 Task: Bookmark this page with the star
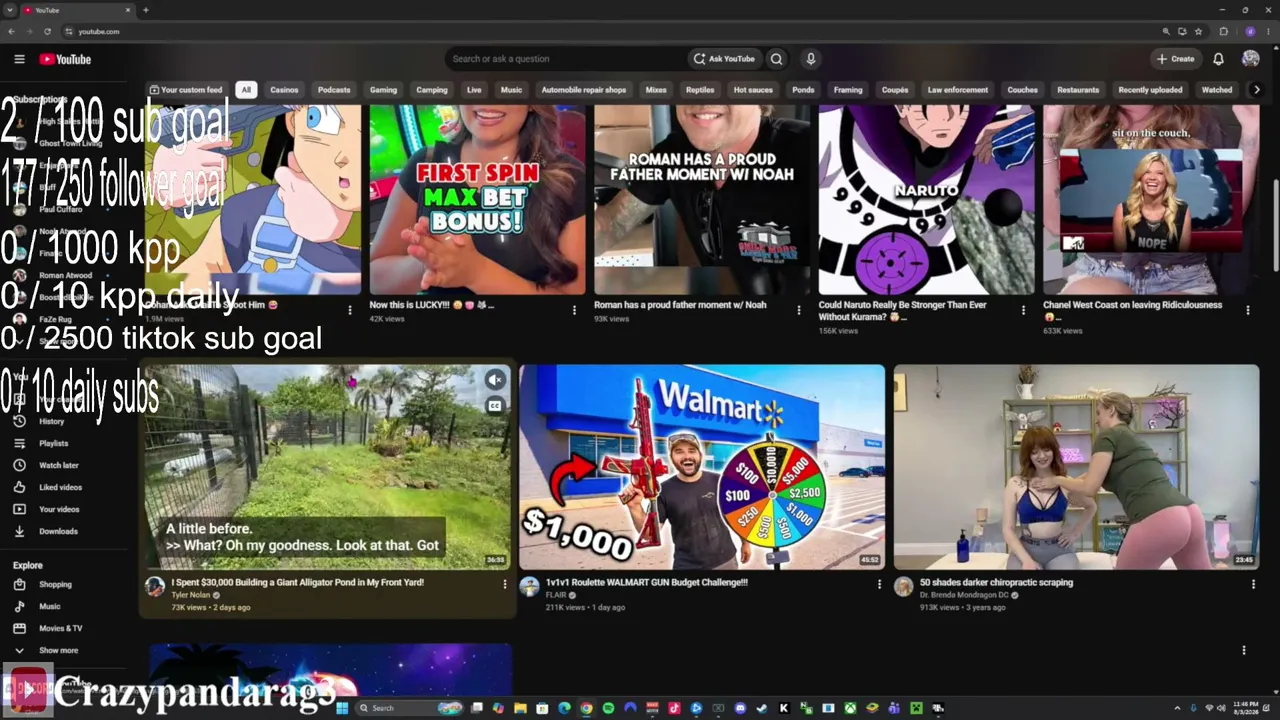(x=1198, y=31)
